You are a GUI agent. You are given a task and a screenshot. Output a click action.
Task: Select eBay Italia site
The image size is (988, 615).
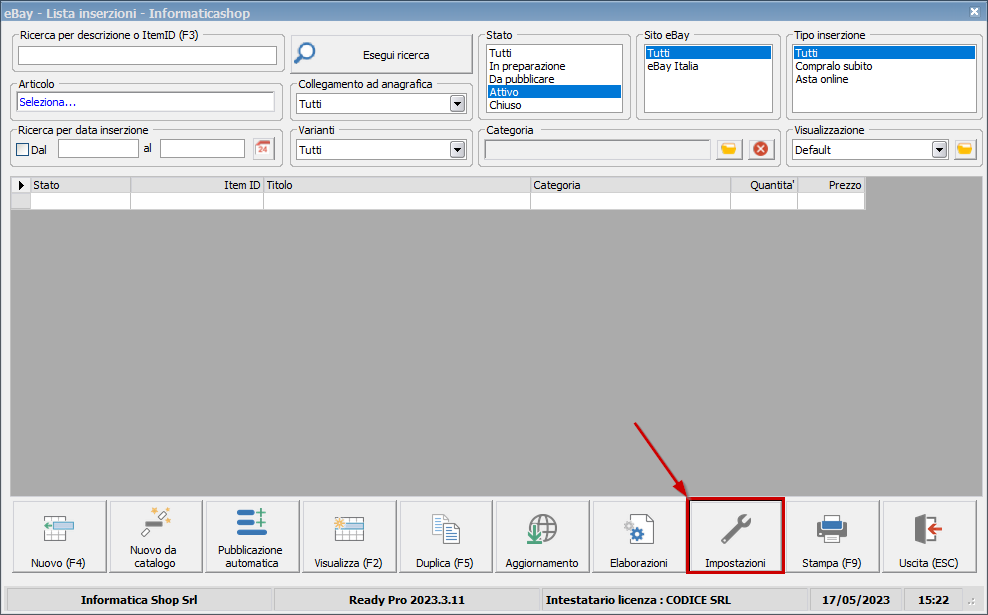[708, 66]
